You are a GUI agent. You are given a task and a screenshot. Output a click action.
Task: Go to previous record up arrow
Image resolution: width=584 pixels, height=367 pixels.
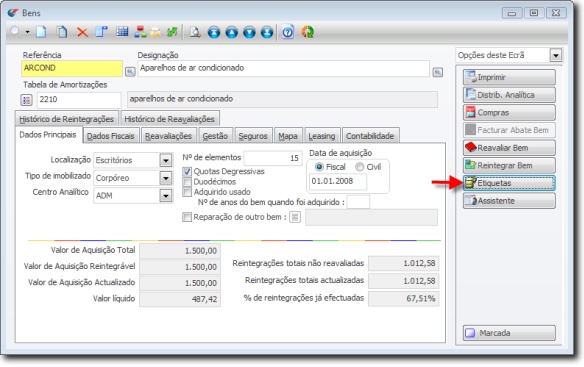(x=232, y=32)
